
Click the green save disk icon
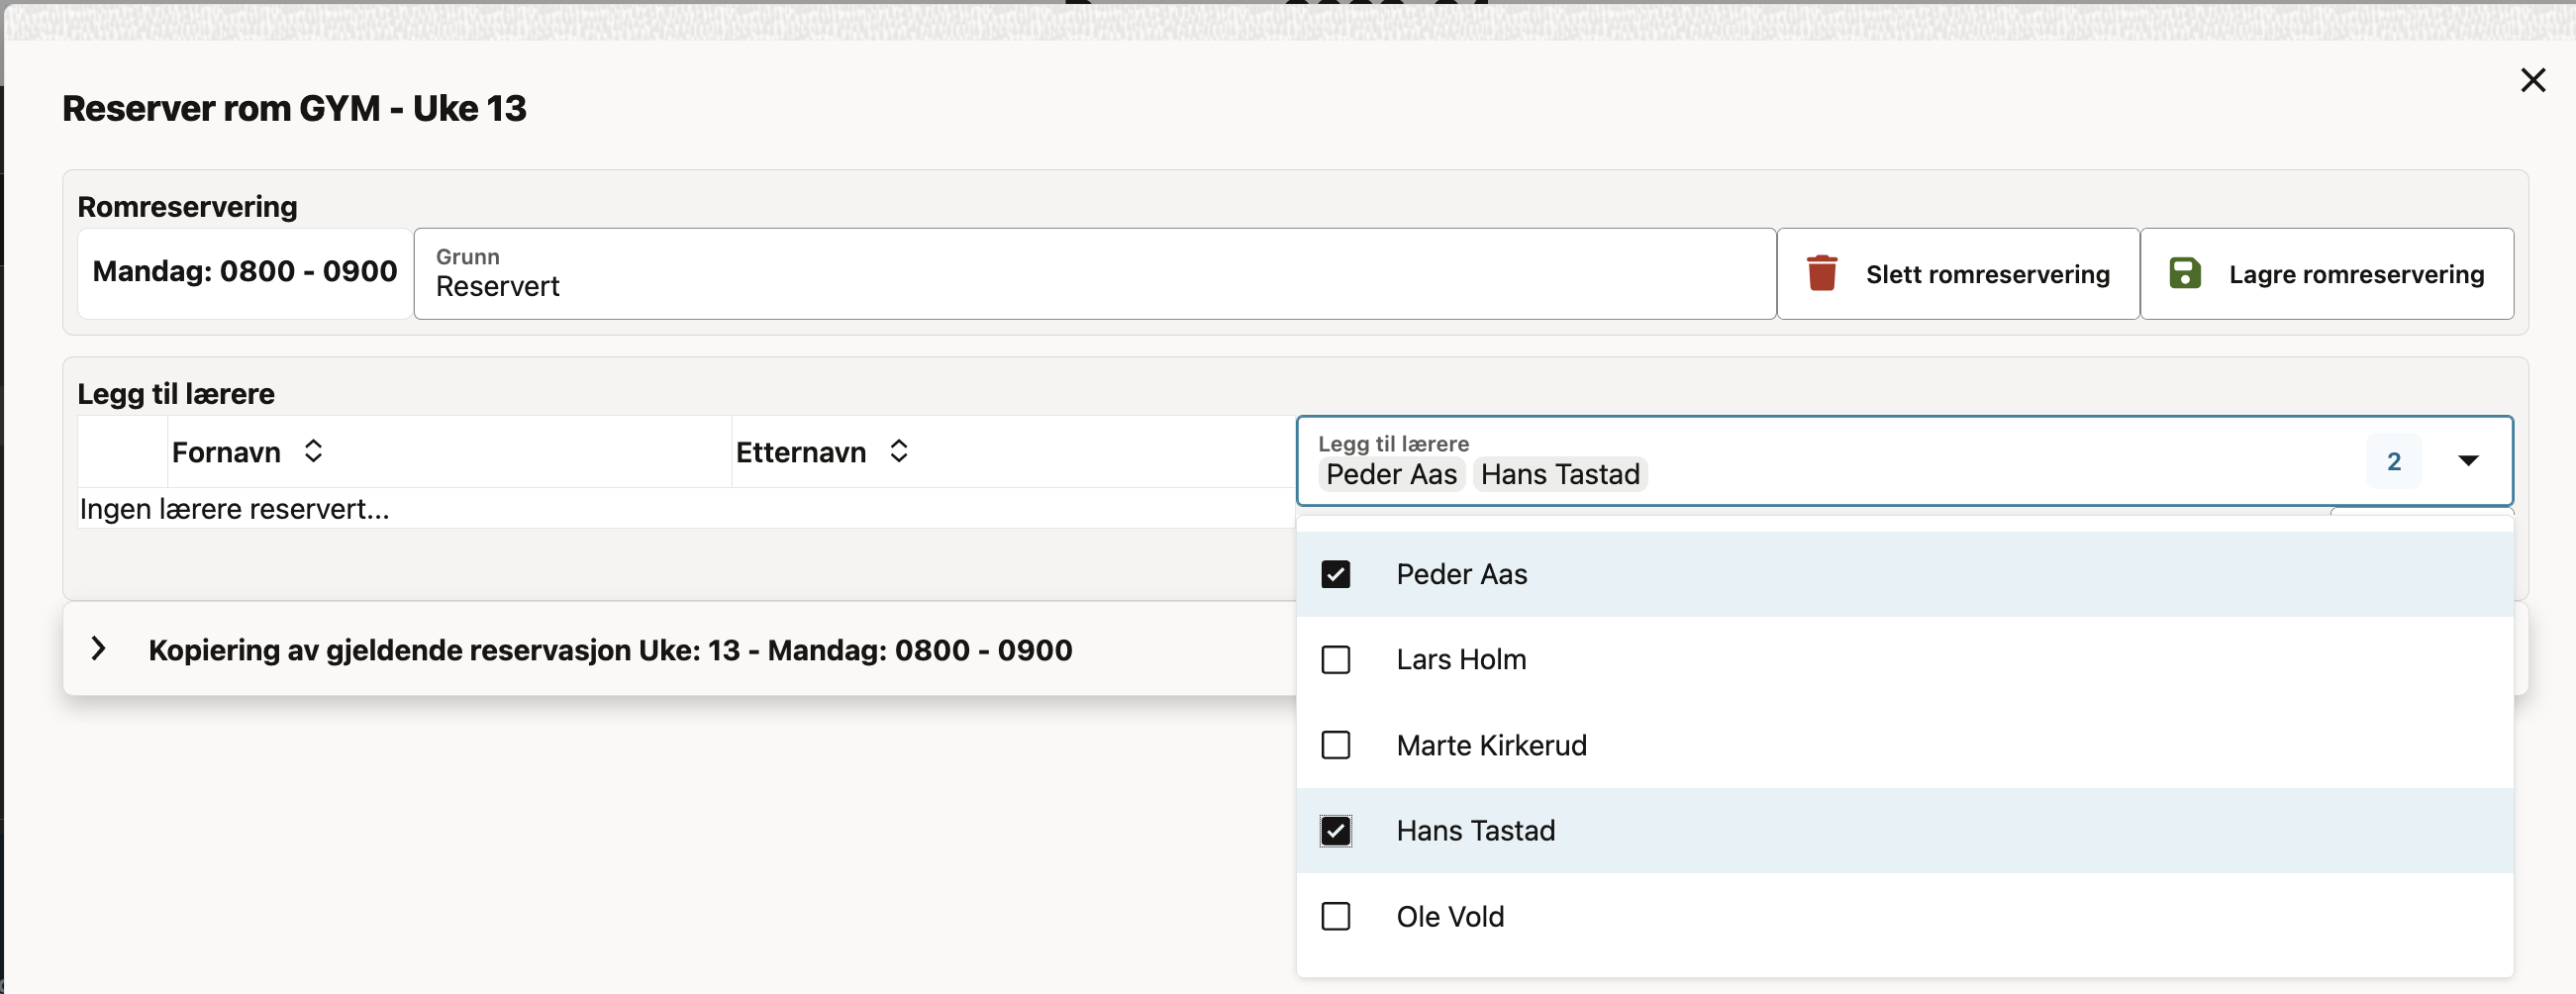point(2184,273)
